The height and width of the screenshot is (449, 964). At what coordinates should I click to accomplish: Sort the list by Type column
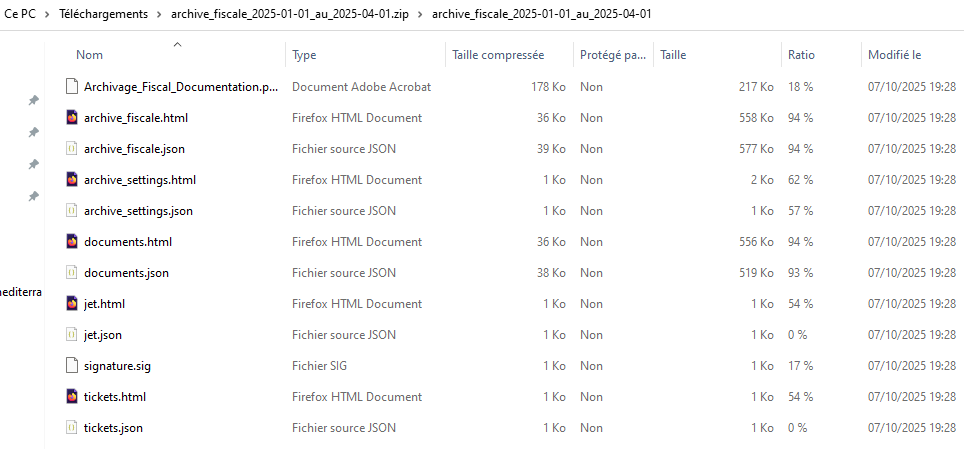coord(305,55)
